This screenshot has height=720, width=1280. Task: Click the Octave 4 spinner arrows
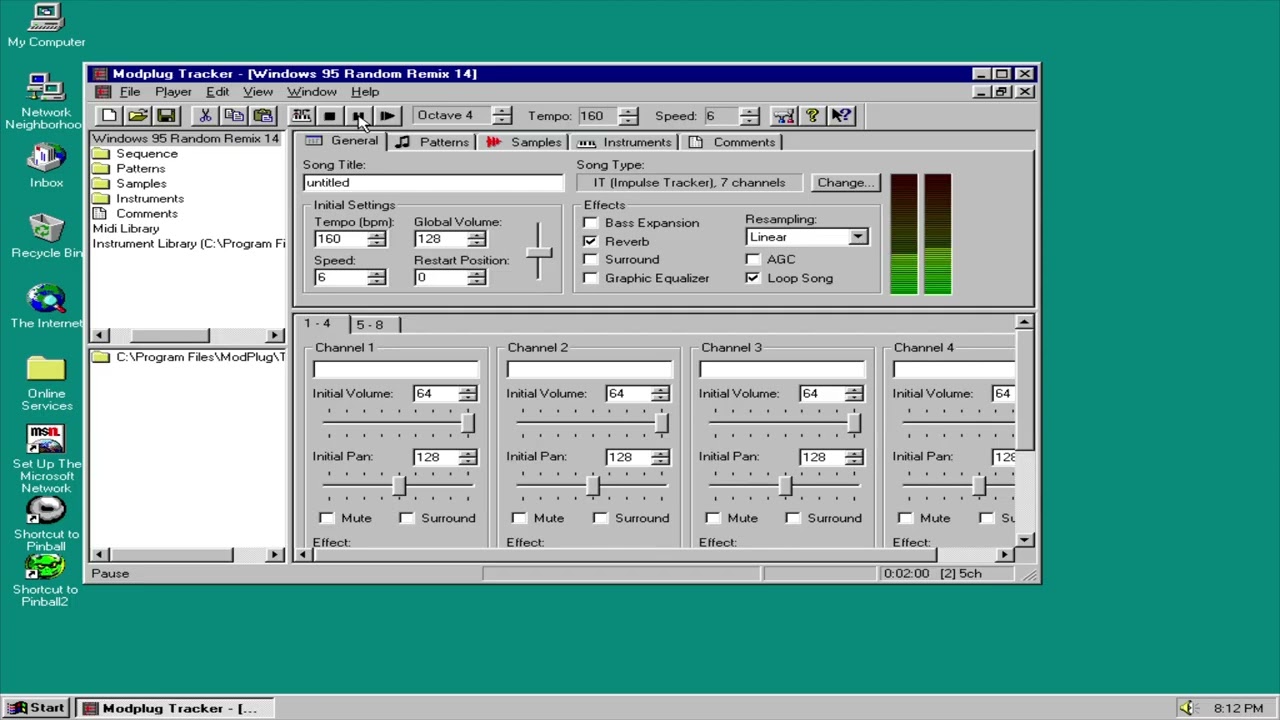tap(501, 116)
